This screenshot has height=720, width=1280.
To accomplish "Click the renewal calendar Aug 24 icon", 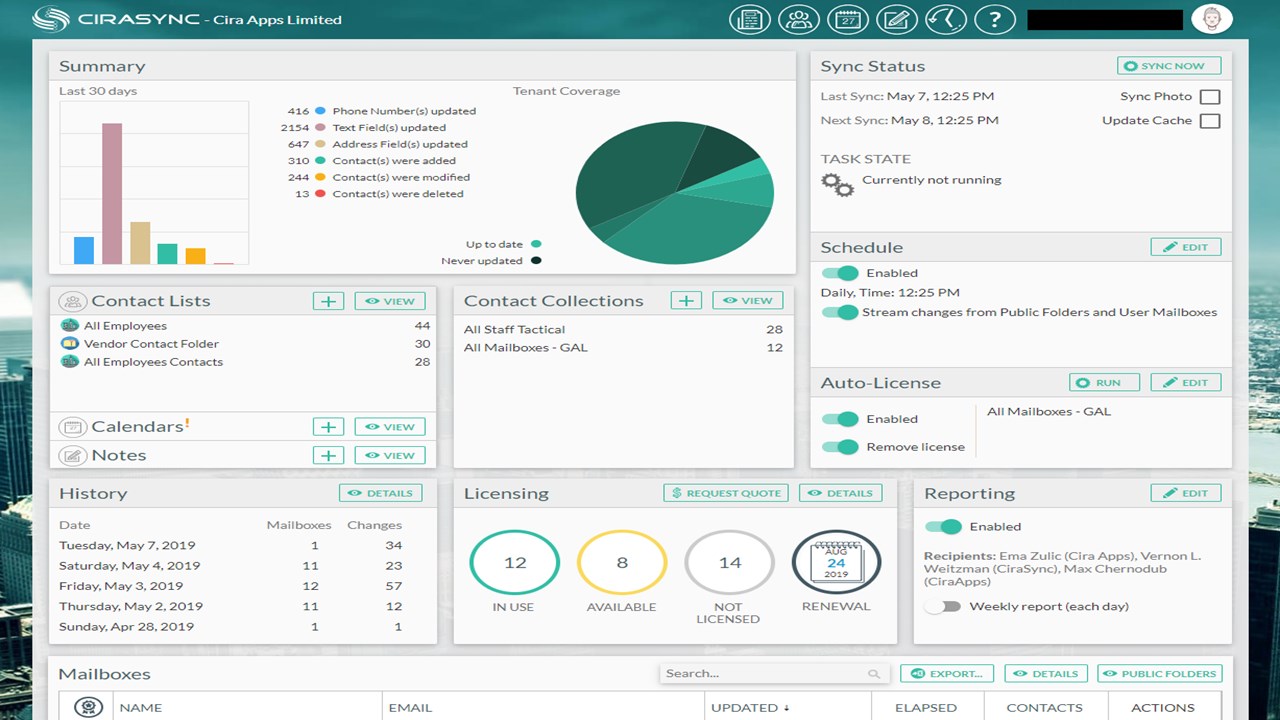I will pos(836,563).
